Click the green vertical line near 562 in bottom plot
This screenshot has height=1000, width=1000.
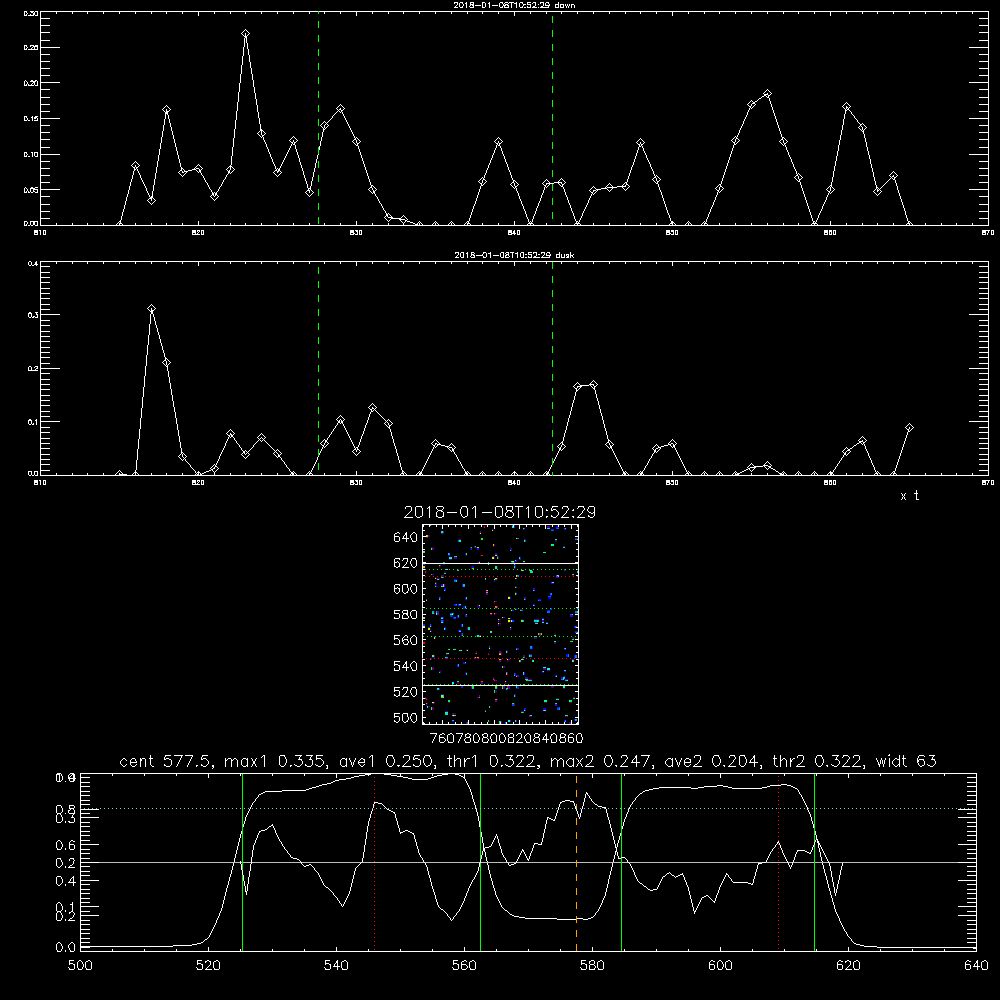pyautogui.click(x=480, y=862)
